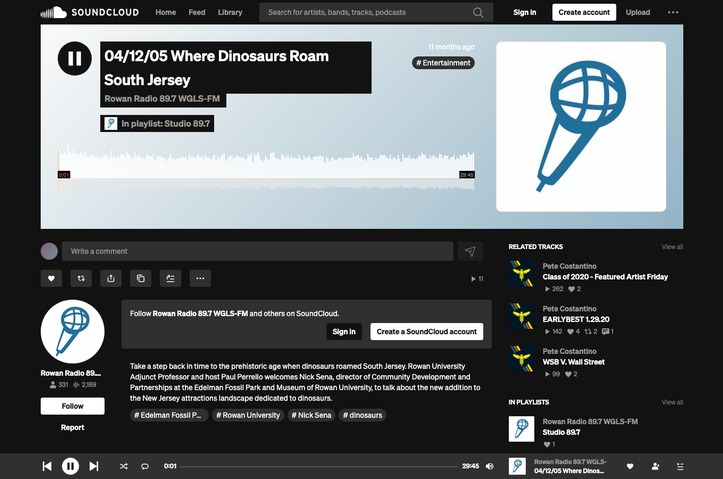Toggle repeat in the player bar
The height and width of the screenshot is (479, 723).
[x=145, y=466]
